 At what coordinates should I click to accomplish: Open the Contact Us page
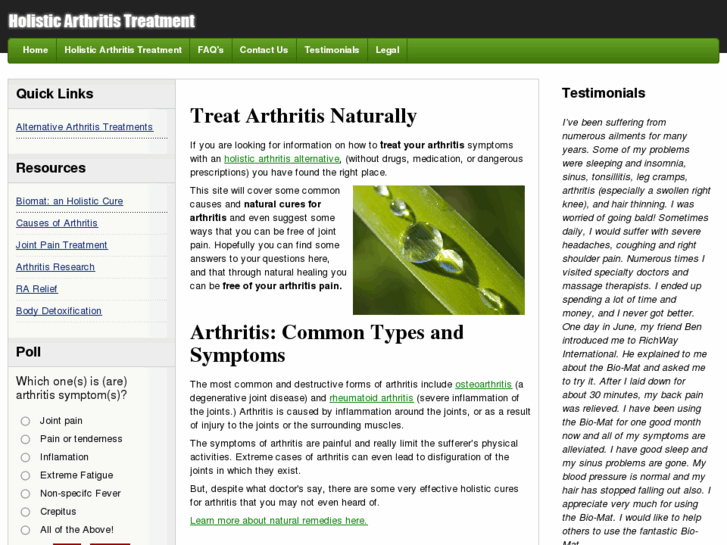coord(264,50)
